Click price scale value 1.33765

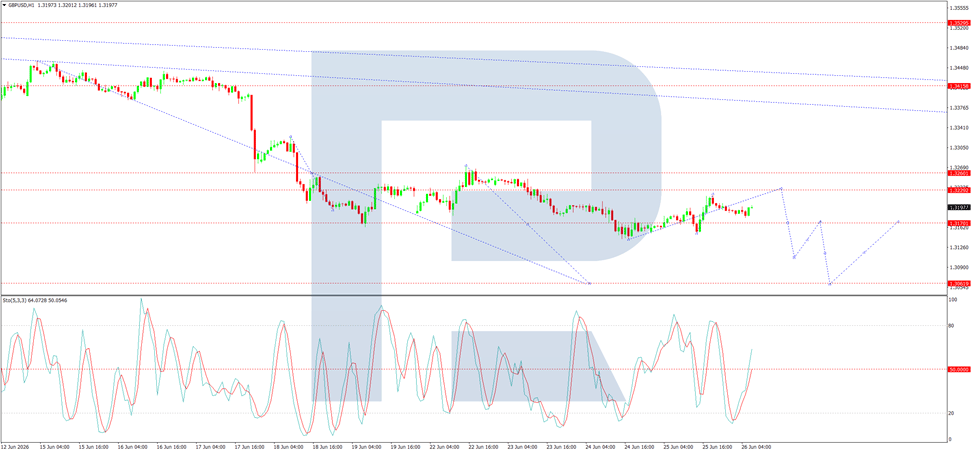(959, 107)
